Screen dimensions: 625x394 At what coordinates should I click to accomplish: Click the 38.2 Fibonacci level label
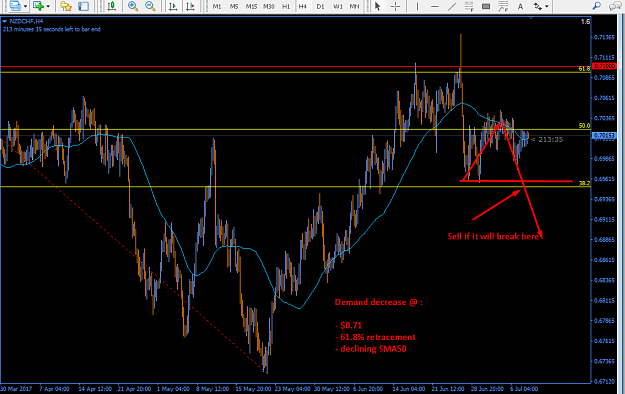point(584,183)
